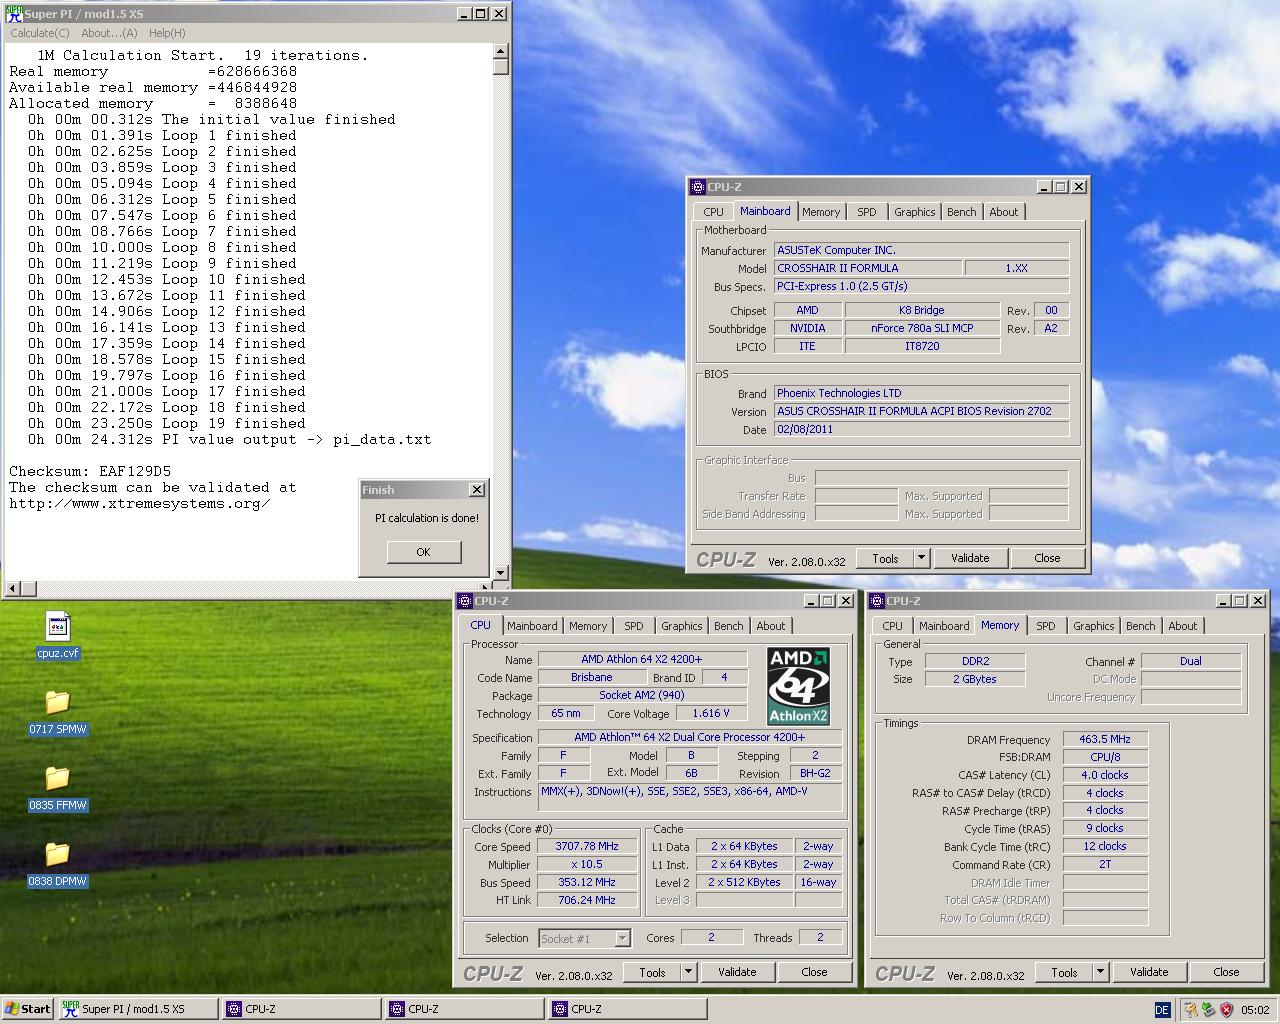Switch to Mainboard tab in Memory CPU-Z window
1280x1024 pixels.
(x=944, y=626)
